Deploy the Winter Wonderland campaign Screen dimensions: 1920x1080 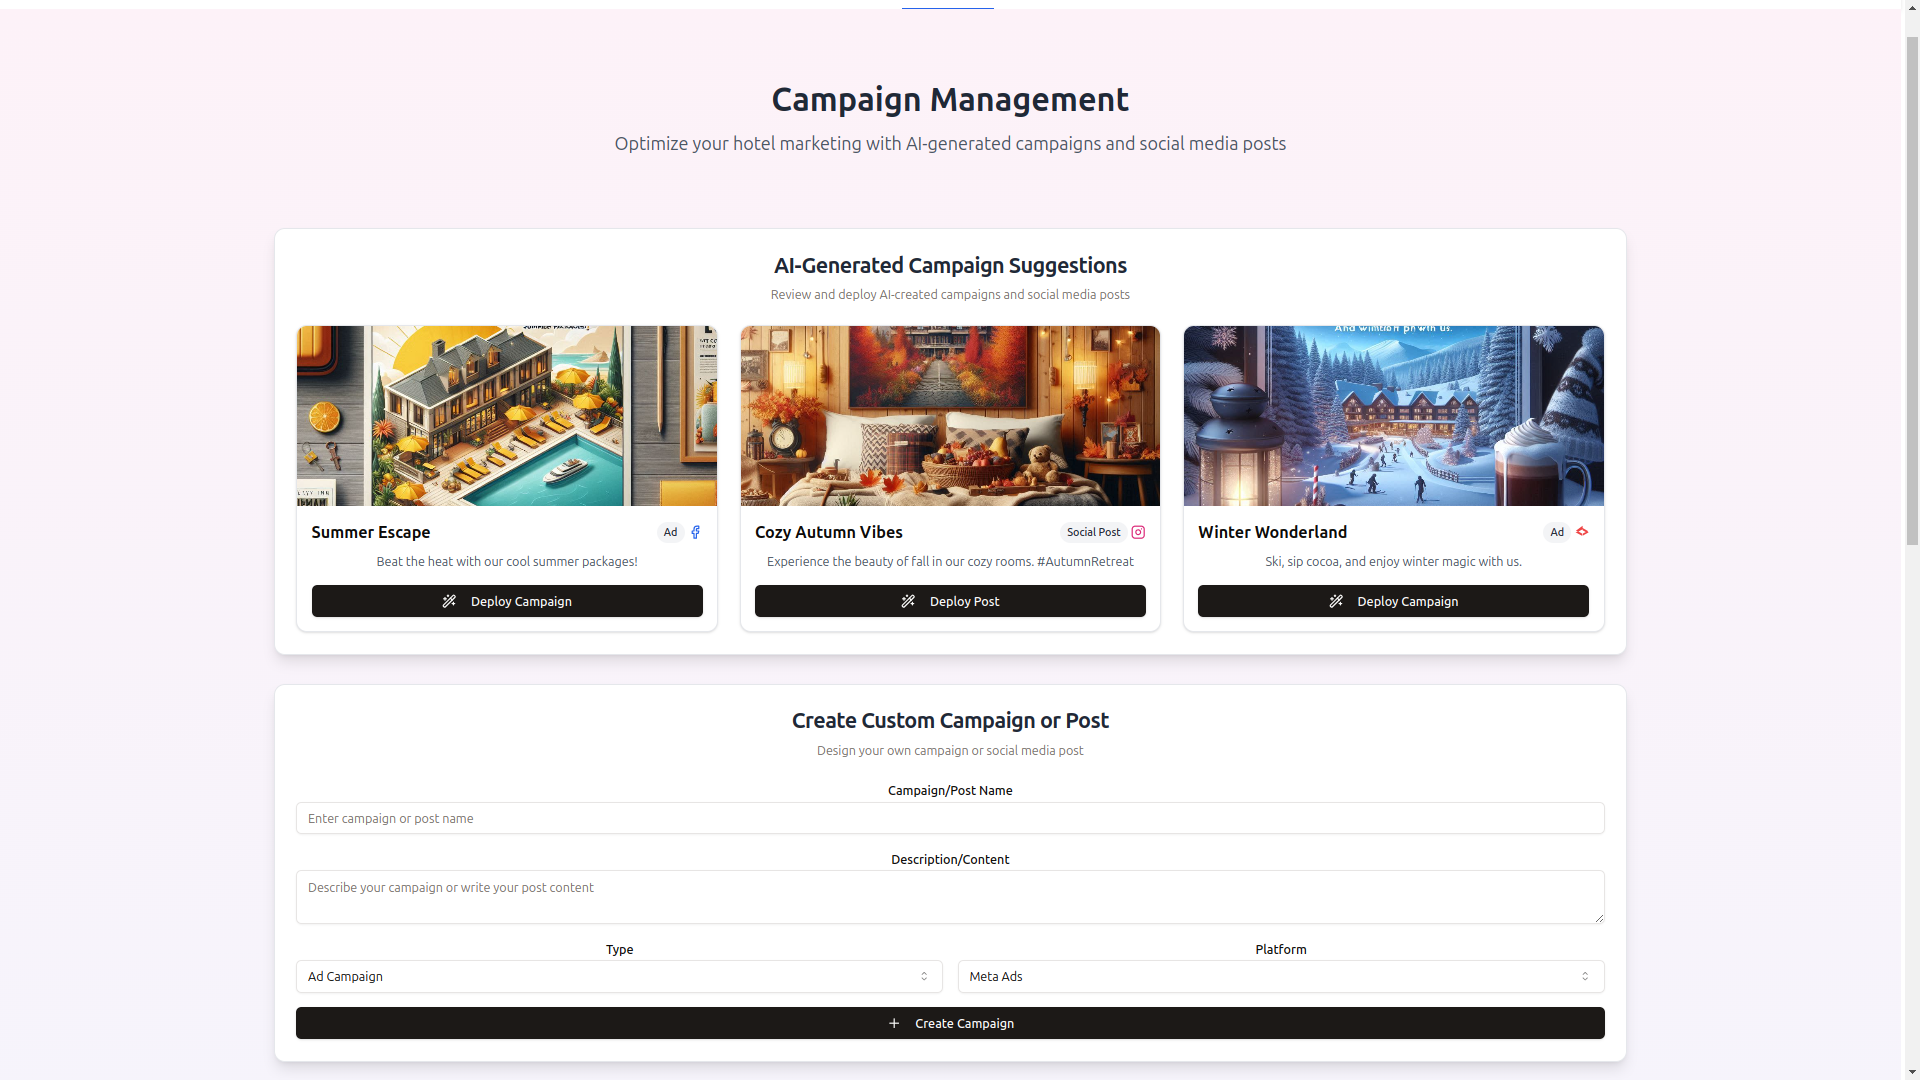pos(1393,601)
